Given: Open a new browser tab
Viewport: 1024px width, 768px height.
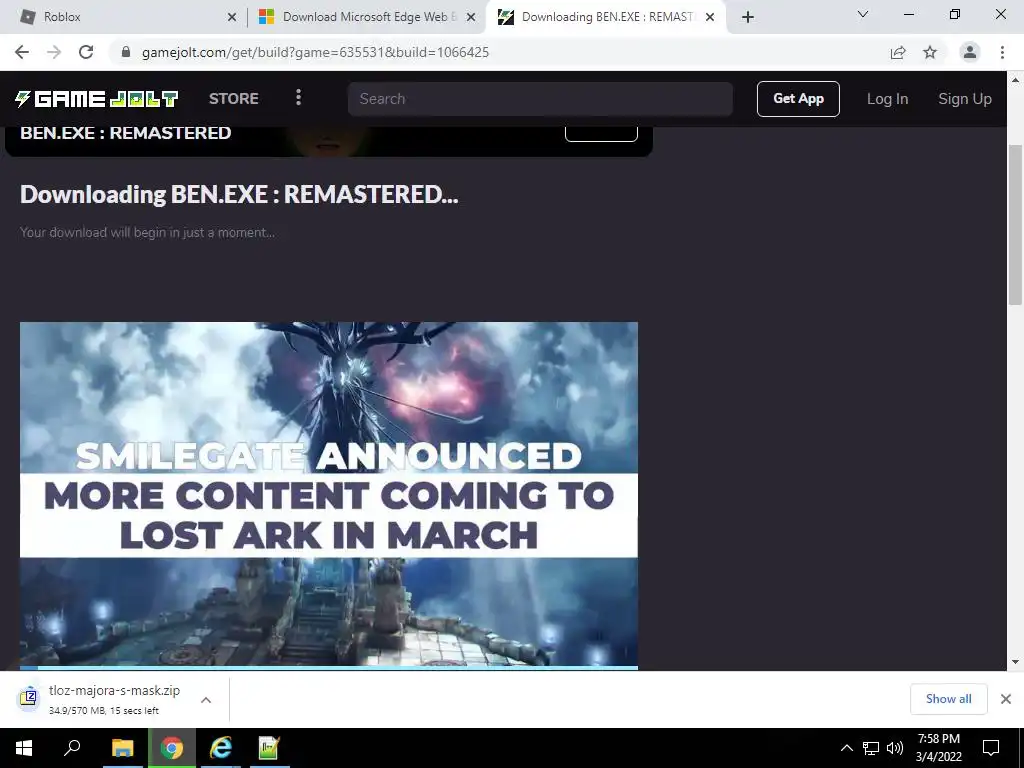Looking at the screenshot, I should [748, 17].
